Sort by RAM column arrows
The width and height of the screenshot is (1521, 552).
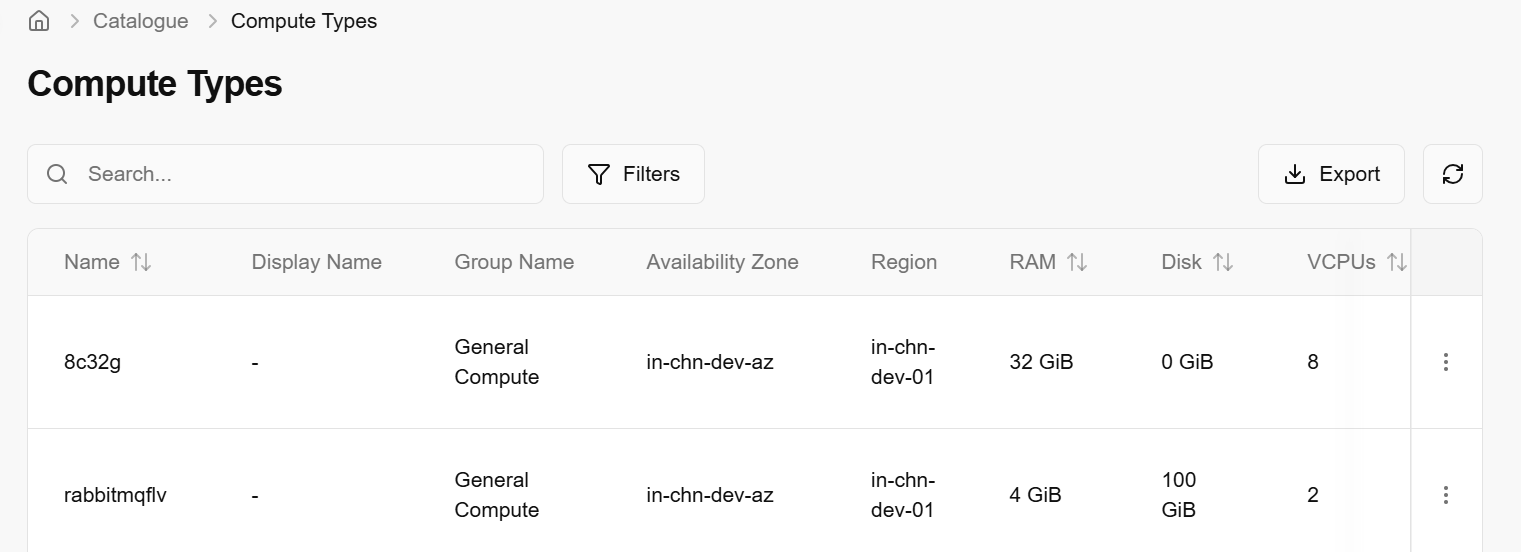click(1077, 262)
